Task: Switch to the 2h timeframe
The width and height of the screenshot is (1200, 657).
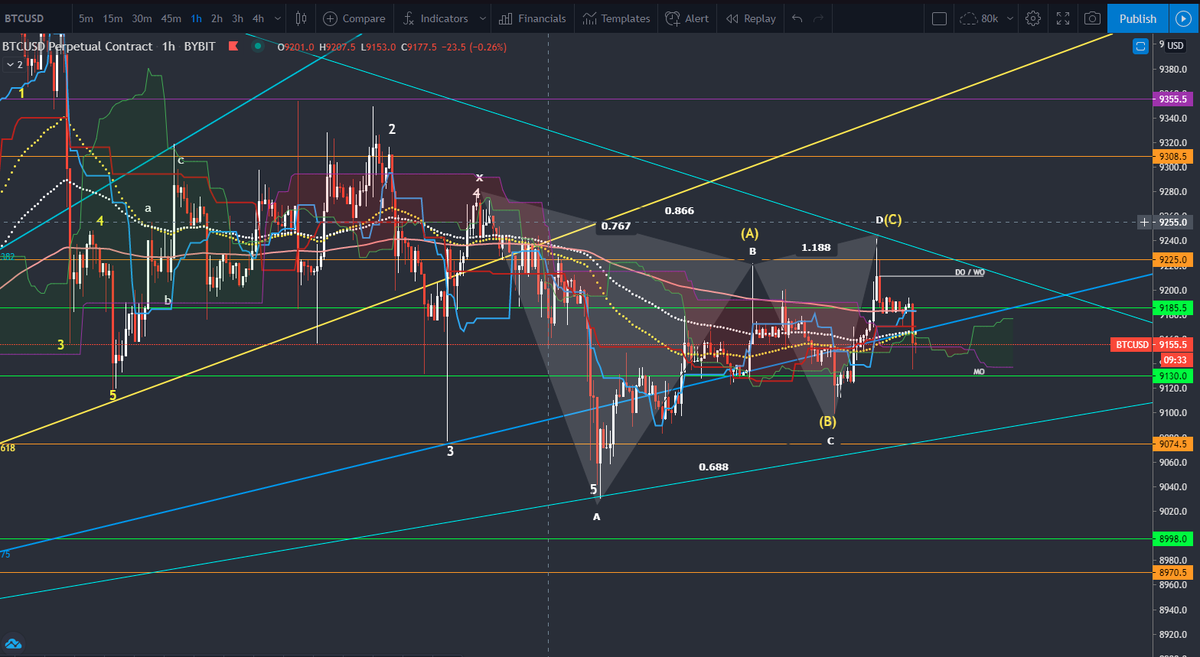Action: coord(217,18)
